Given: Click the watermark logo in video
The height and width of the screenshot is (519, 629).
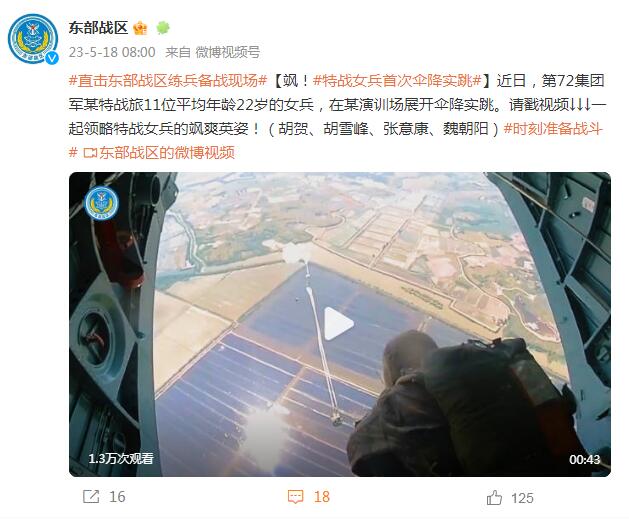Looking at the screenshot, I should (x=101, y=203).
